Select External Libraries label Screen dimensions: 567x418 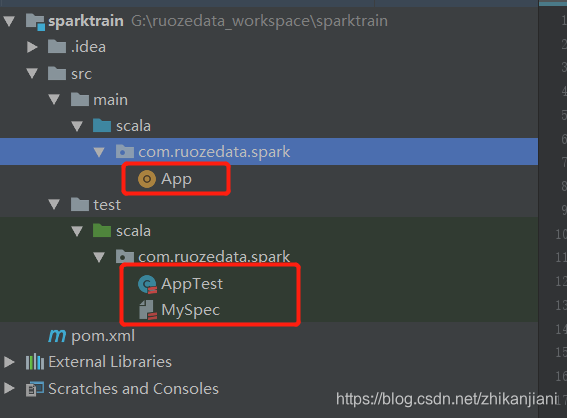point(110,362)
